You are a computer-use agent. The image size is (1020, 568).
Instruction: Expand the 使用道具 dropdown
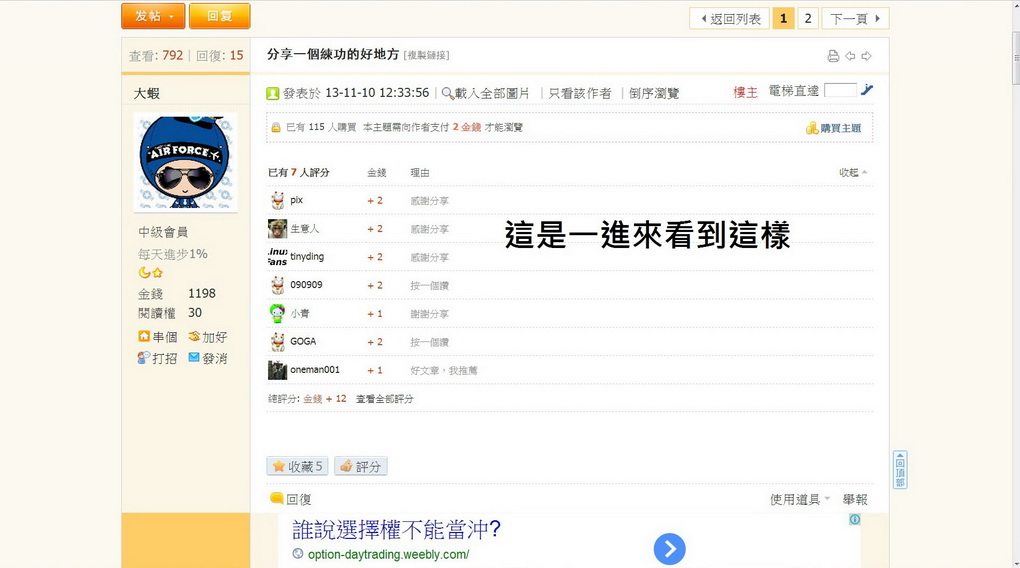pyautogui.click(x=800, y=499)
